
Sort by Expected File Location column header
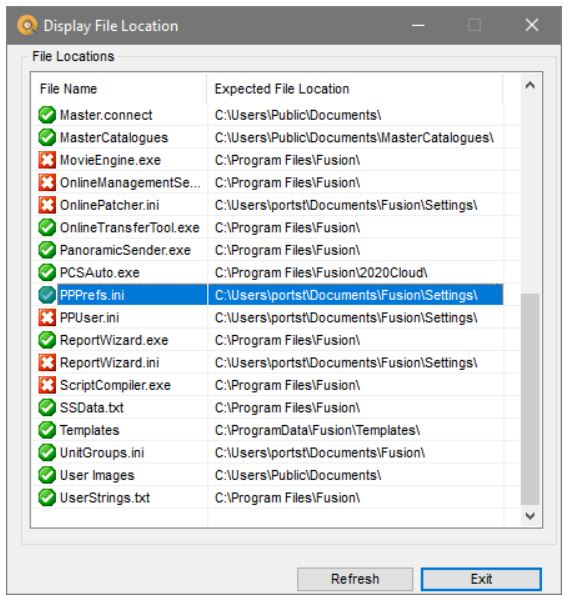(x=355, y=89)
